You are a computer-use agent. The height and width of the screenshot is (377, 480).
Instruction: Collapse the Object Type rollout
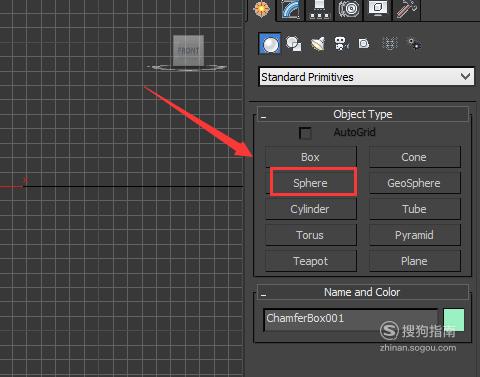click(x=363, y=114)
